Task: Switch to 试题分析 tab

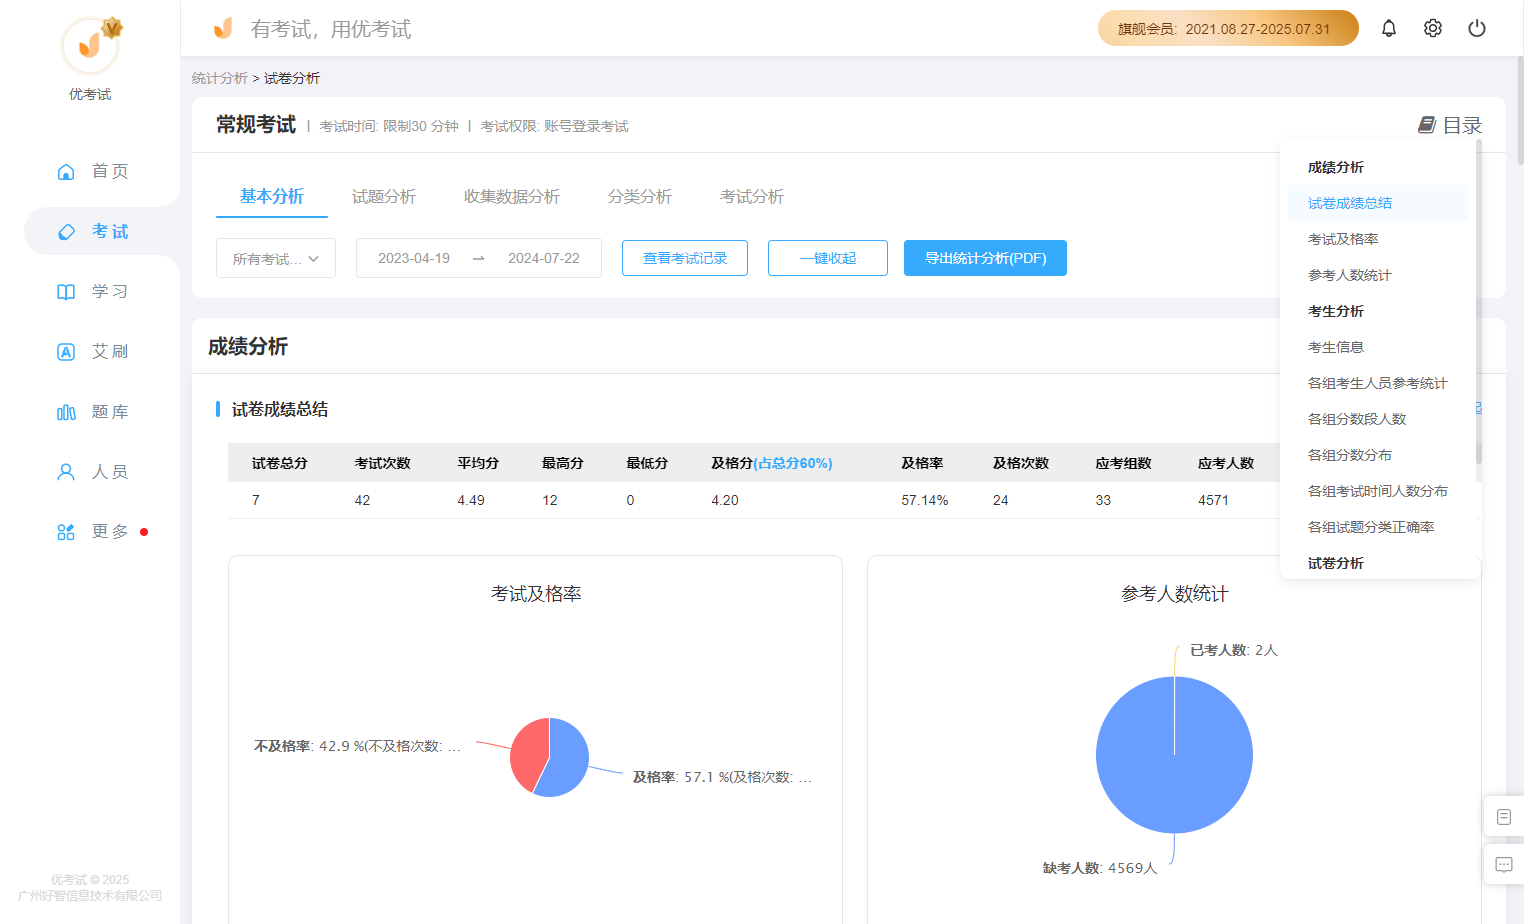Action: pyautogui.click(x=384, y=196)
